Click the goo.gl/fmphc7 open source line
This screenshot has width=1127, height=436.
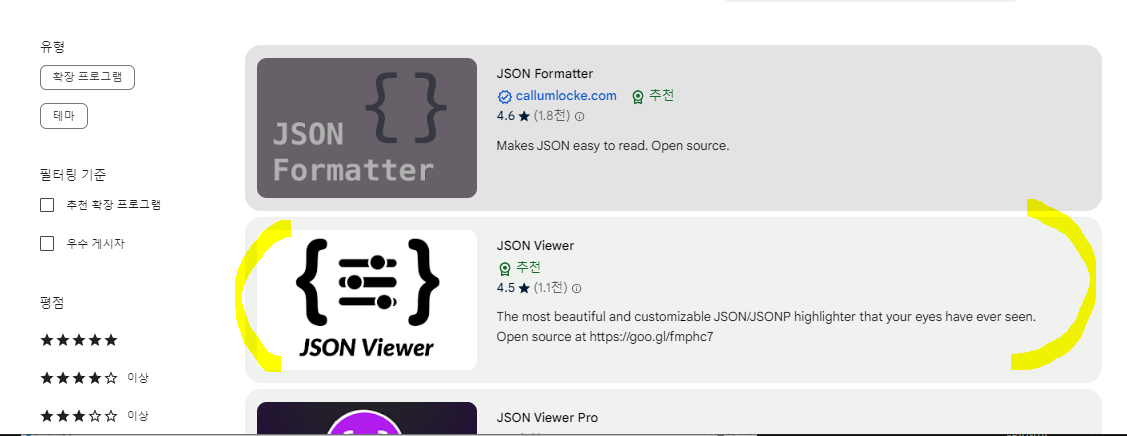click(x=605, y=336)
